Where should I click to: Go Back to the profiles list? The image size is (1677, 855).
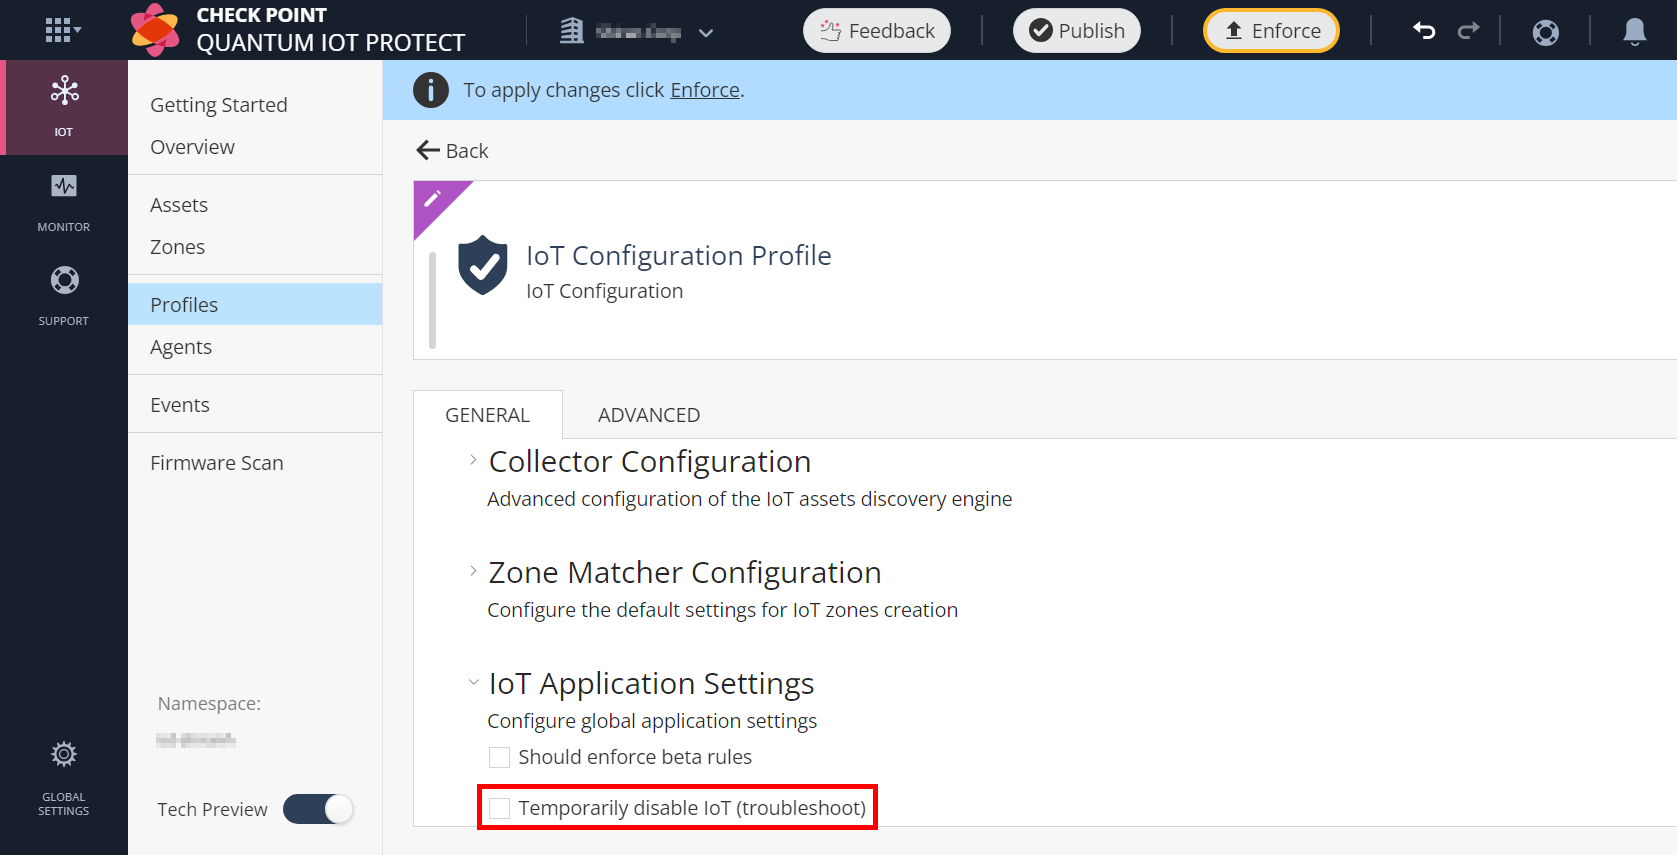(x=452, y=151)
